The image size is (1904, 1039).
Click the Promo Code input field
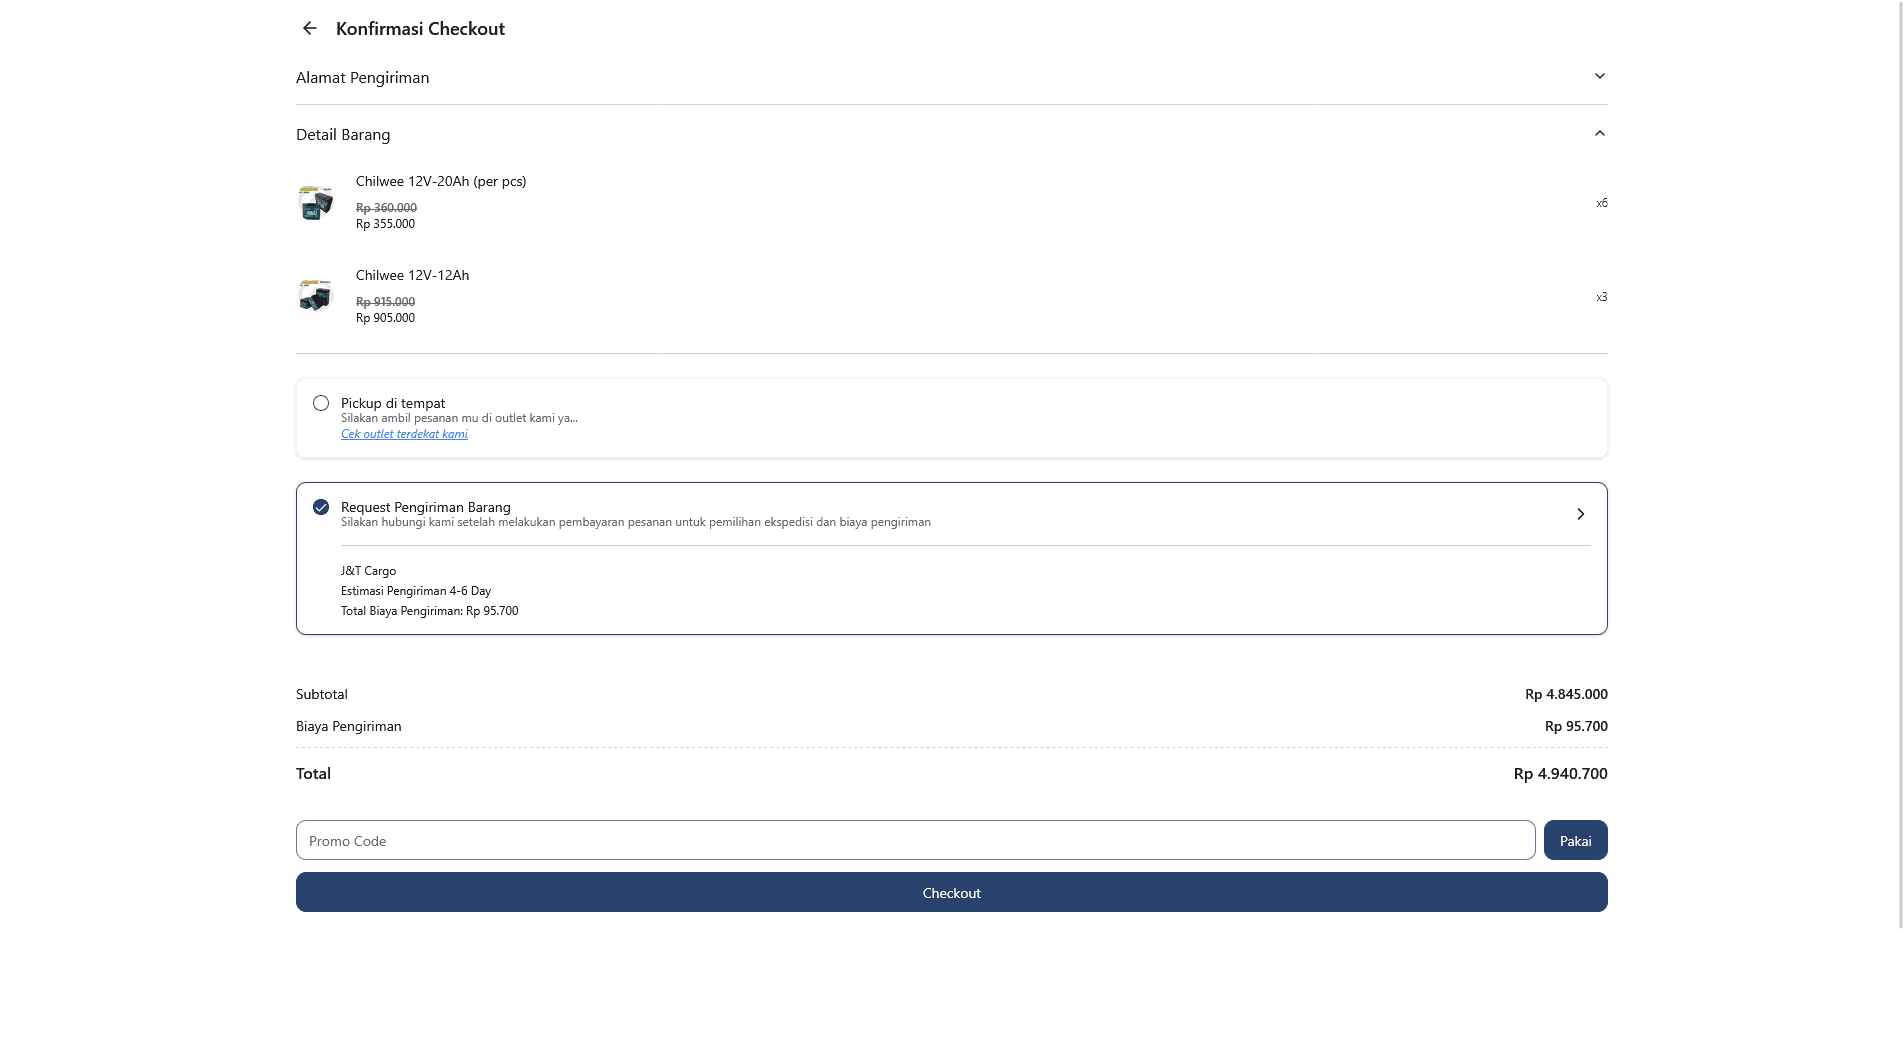pos(915,840)
